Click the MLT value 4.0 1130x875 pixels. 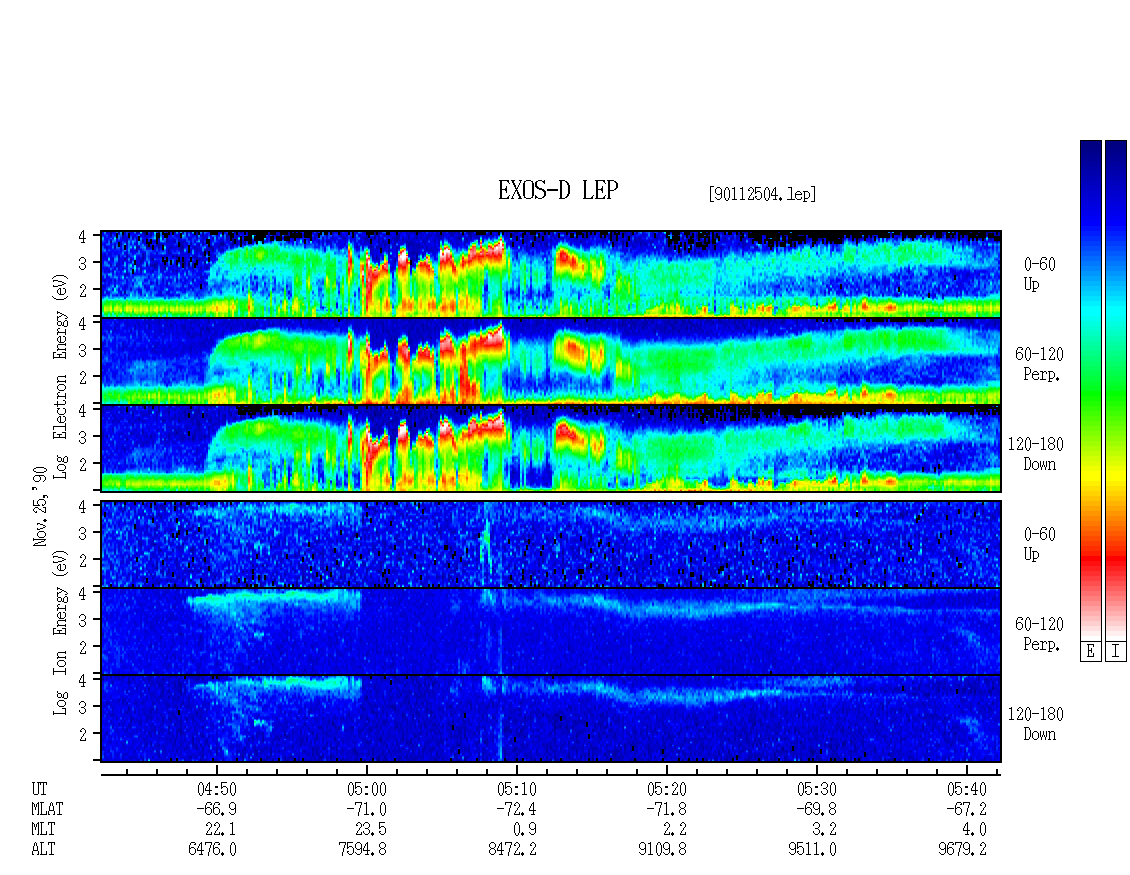(974, 830)
